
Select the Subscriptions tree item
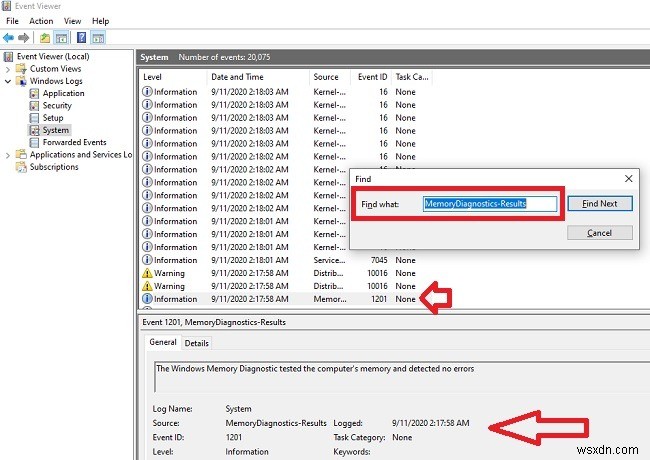[x=54, y=167]
